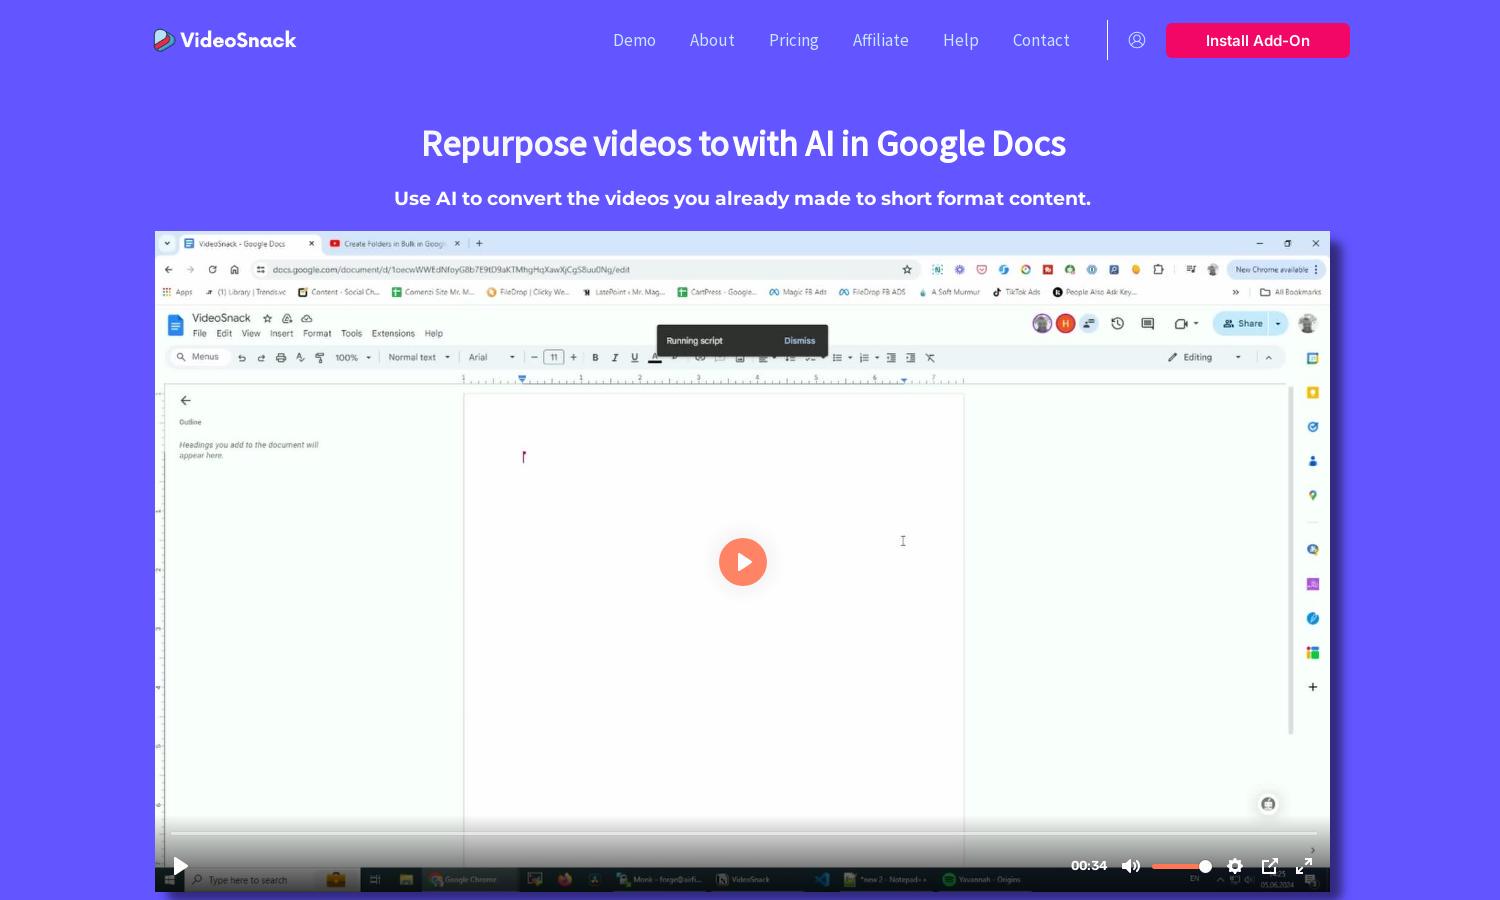
Task: Adjust the orange volume slider
Action: [x=1182, y=866]
